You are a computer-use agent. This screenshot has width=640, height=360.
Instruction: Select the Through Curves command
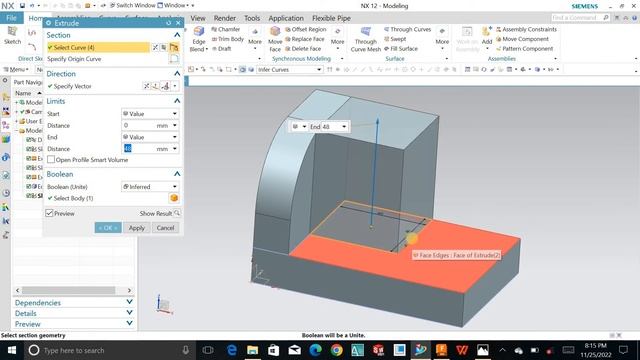tap(407, 29)
